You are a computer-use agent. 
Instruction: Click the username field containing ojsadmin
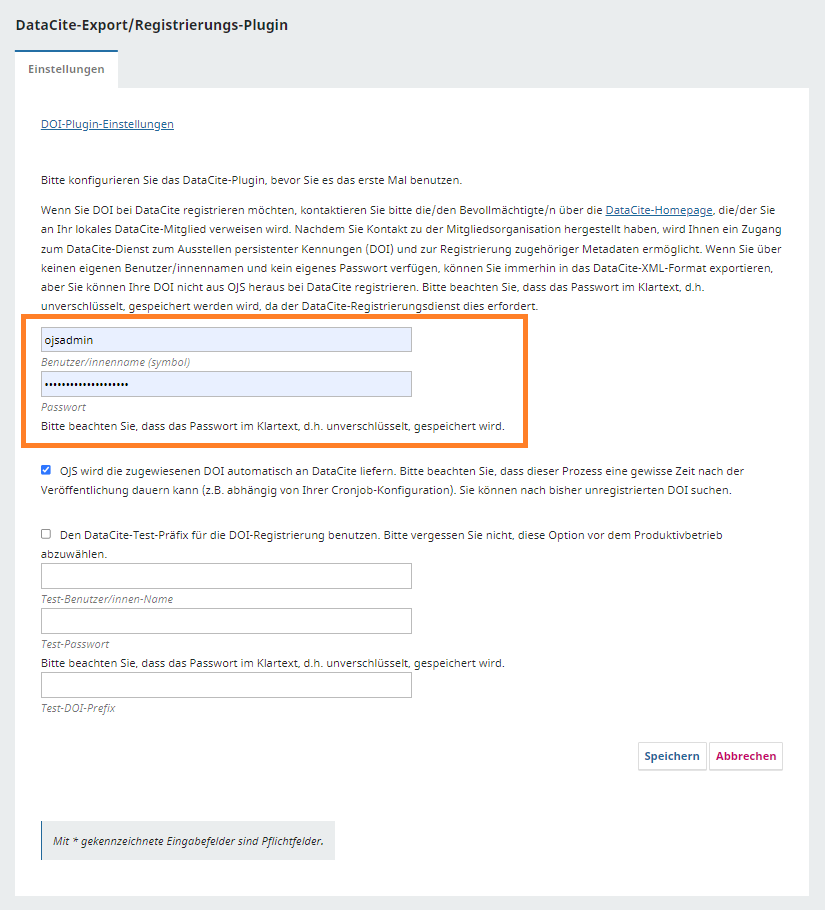pyautogui.click(x=226, y=340)
